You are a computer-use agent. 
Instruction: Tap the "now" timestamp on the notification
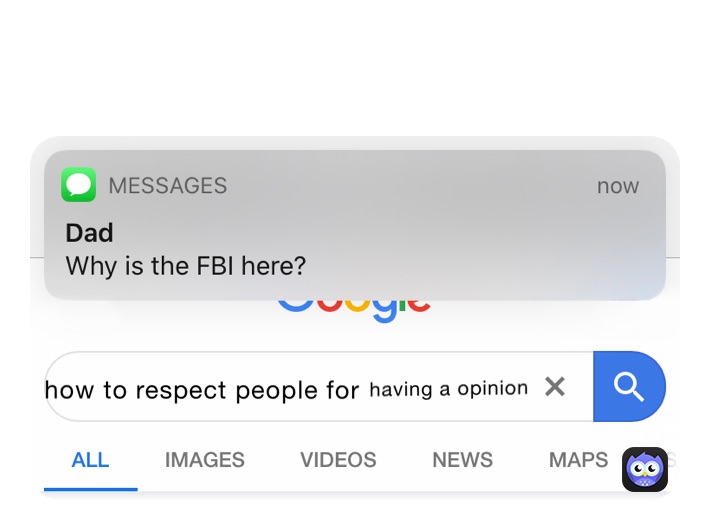pyautogui.click(x=617, y=186)
